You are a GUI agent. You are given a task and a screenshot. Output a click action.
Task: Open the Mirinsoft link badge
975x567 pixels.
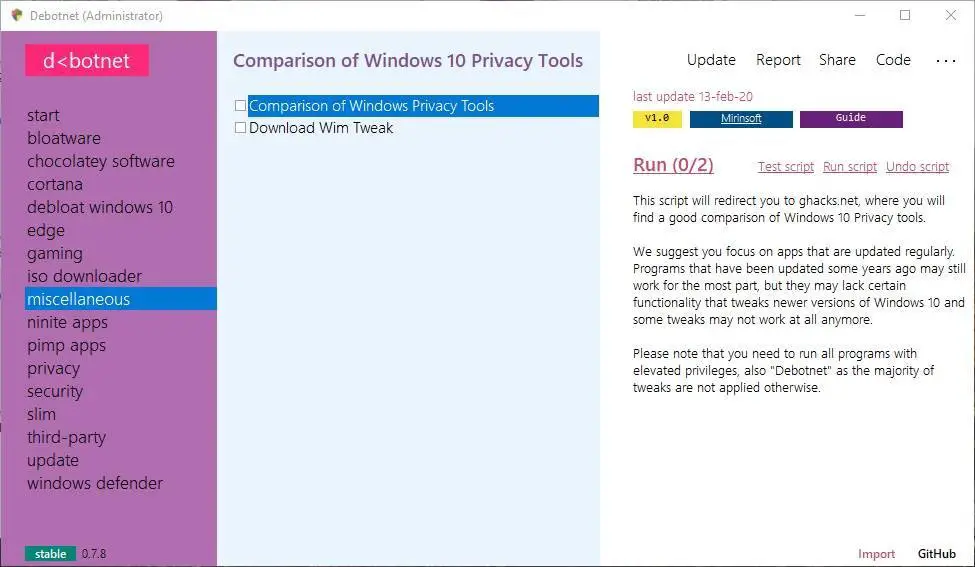tap(741, 119)
